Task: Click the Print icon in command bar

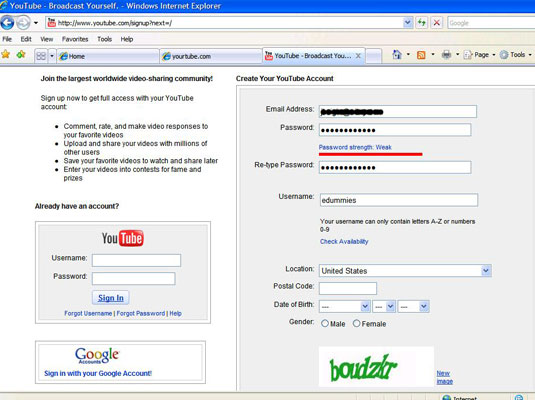Action: 446,55
